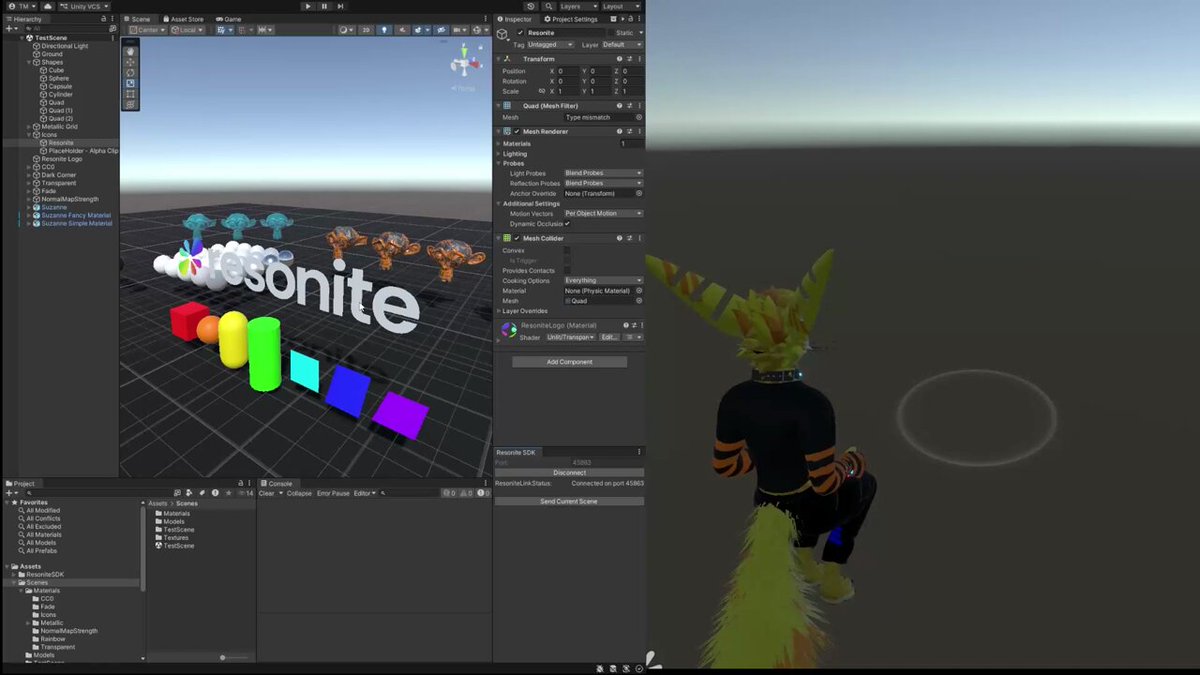Open the Cooking Options dropdown

[603, 281]
